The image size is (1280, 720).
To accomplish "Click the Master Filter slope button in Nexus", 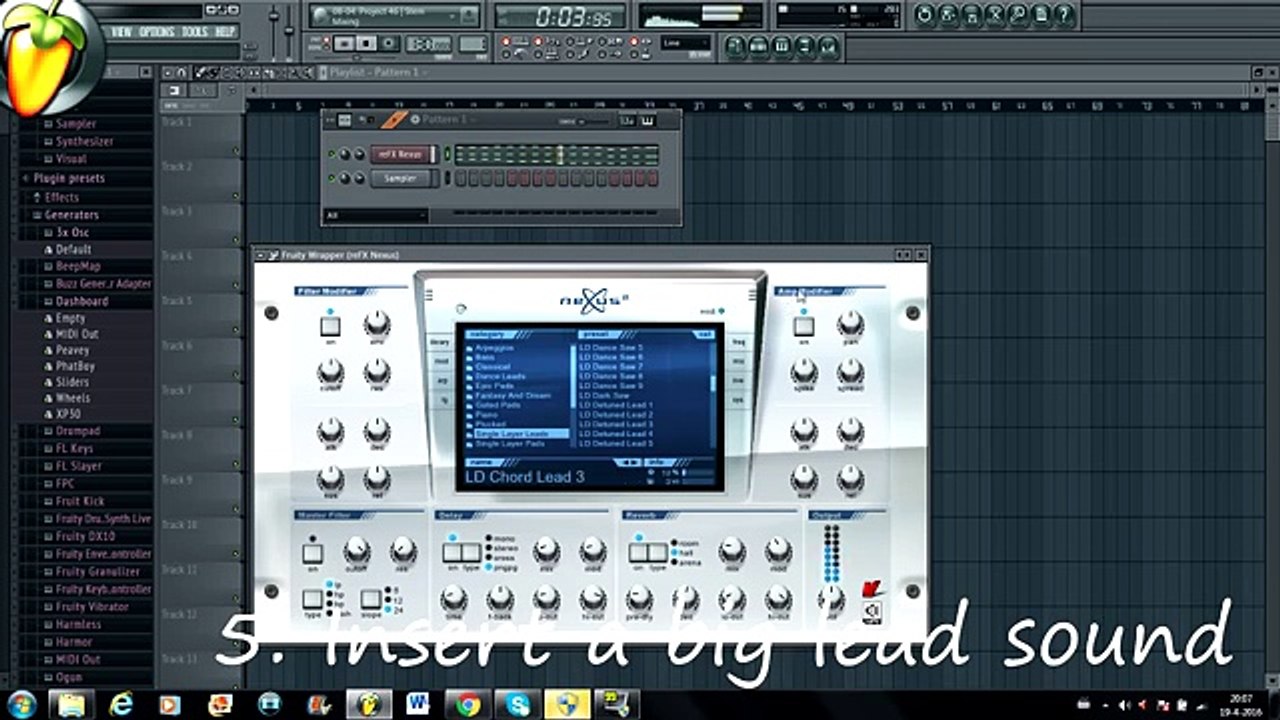I will (371, 600).
